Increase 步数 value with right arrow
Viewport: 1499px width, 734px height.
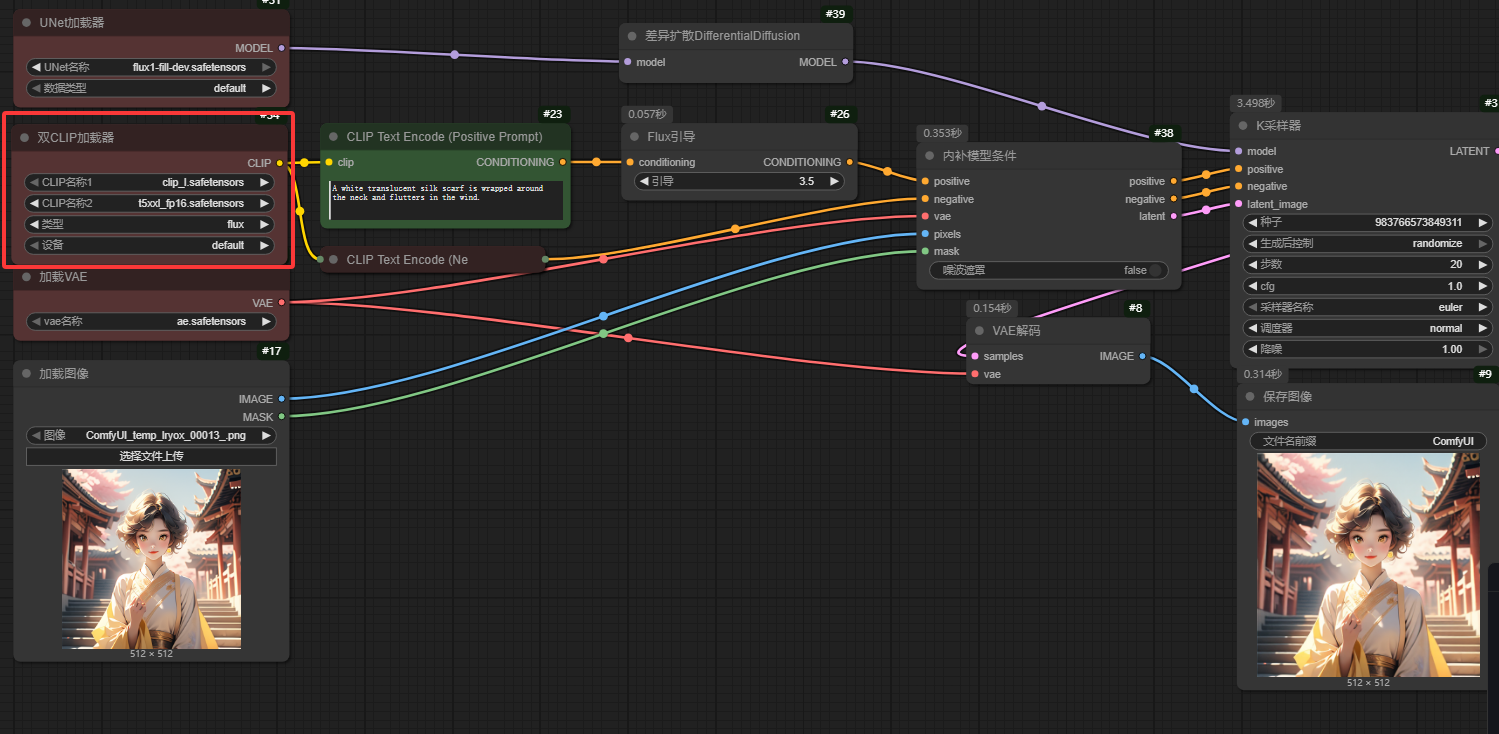click(1483, 264)
